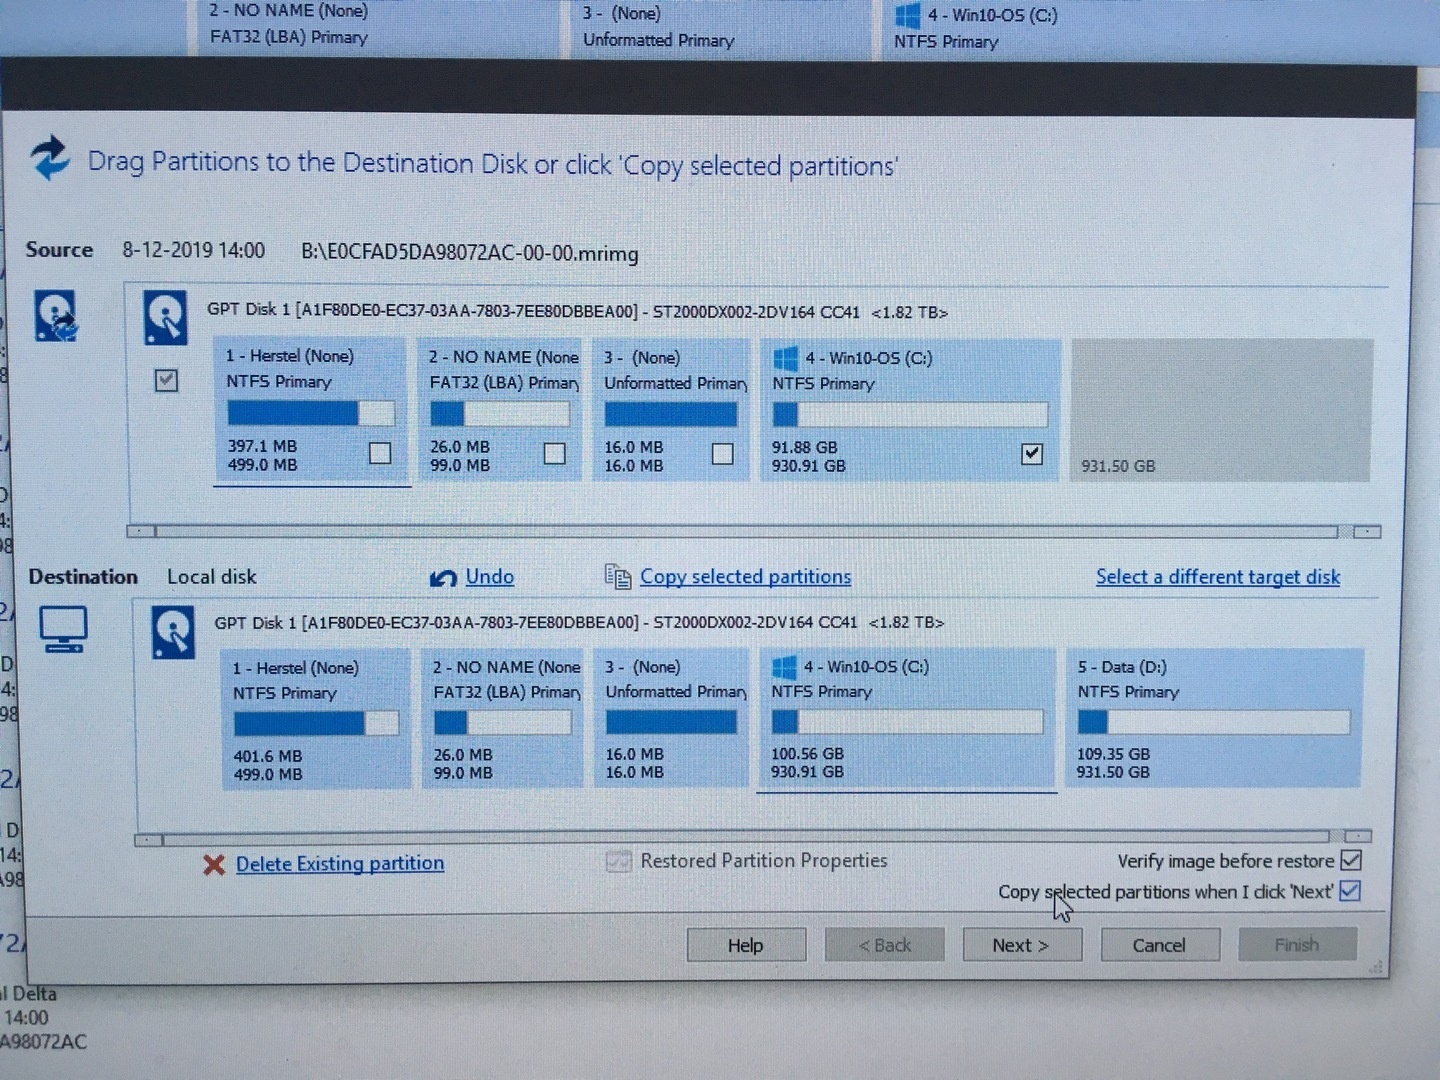This screenshot has width=1440, height=1080.
Task: Click the restore arrows icon in dialog header
Action: point(50,159)
